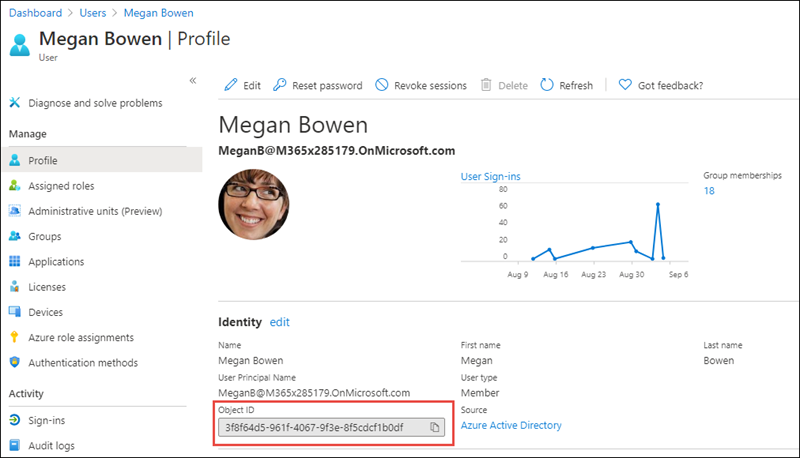800x458 pixels.
Task: View Sign-ins activity
Action: pos(46,420)
